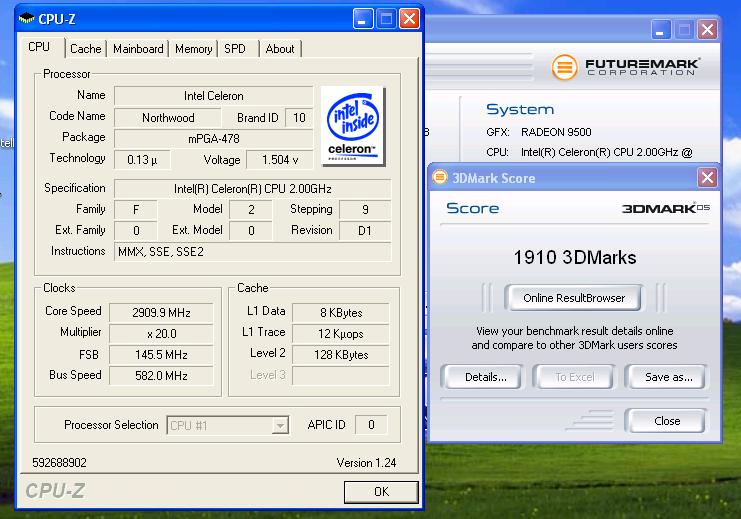Click the empty Level 3 cache field
The height and width of the screenshot is (519, 741).
[341, 376]
